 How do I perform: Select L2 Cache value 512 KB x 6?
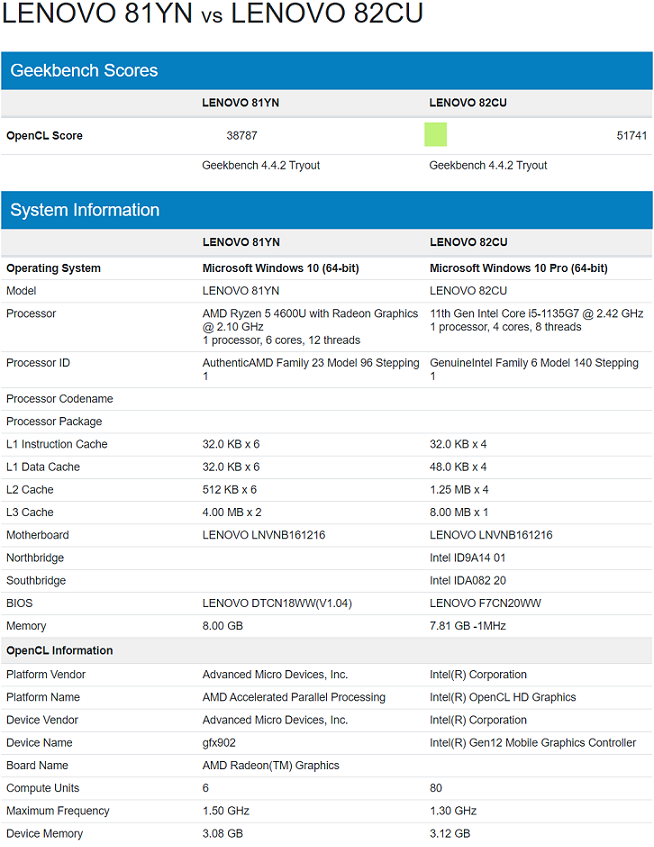pyautogui.click(x=230, y=489)
